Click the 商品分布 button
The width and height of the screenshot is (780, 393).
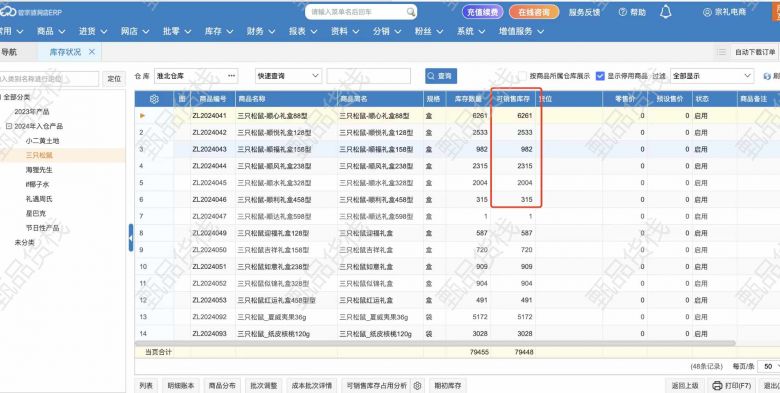[222, 386]
